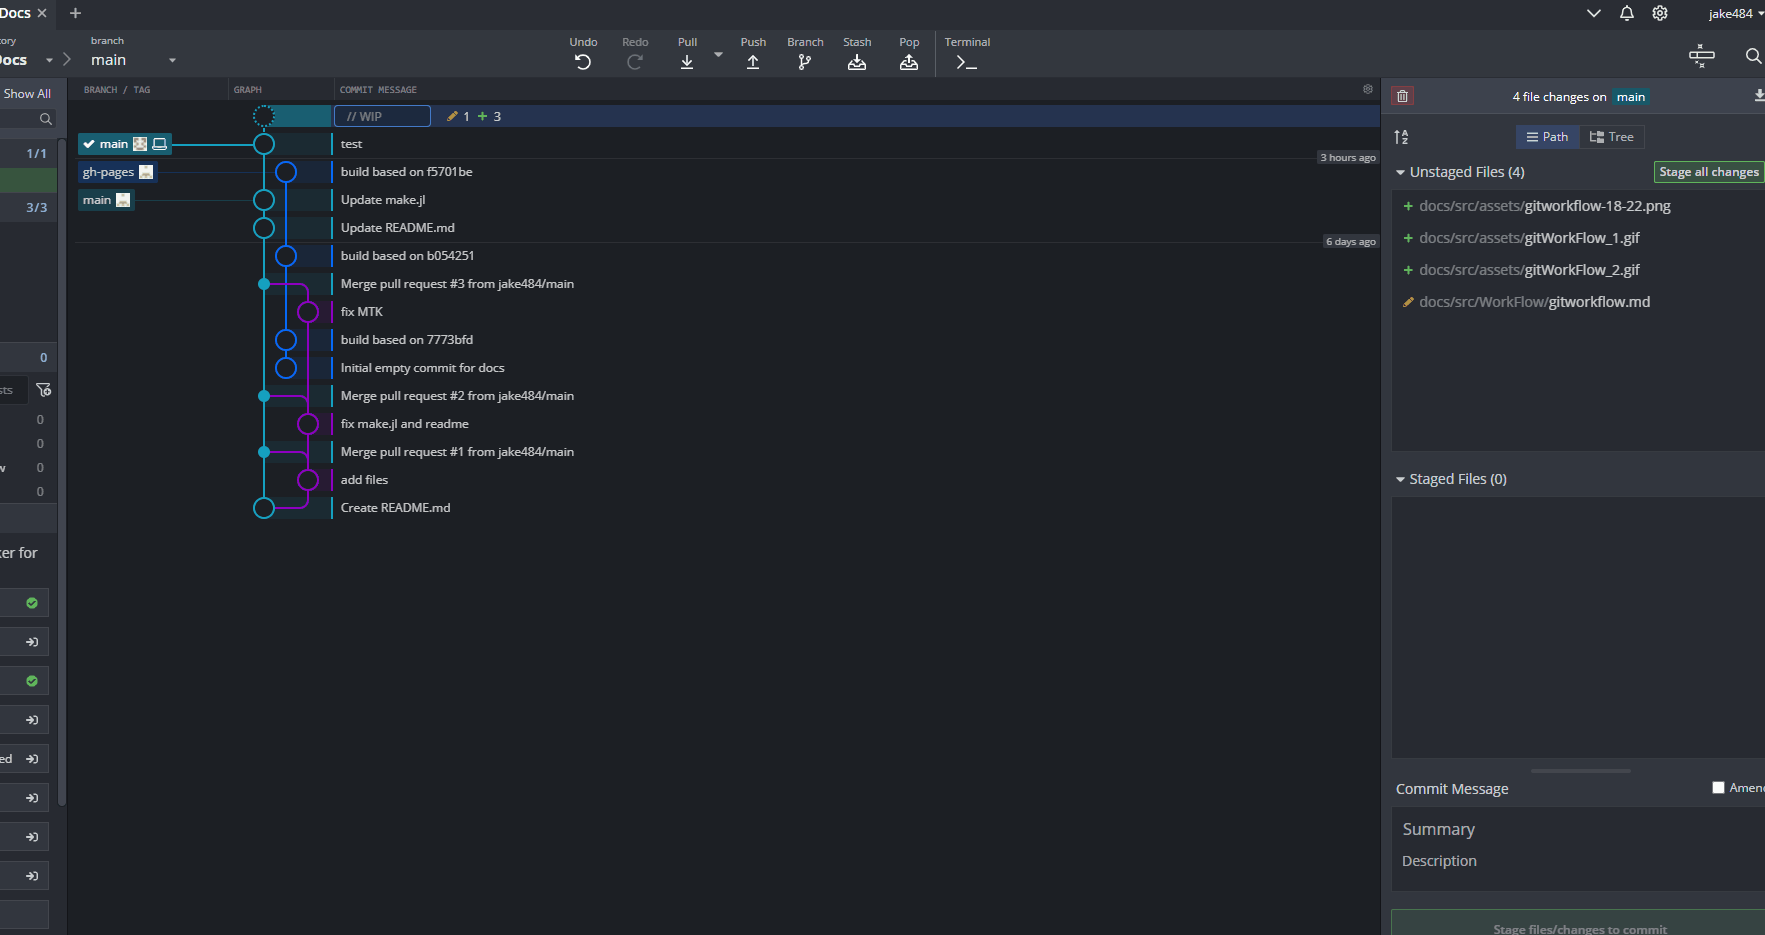Image resolution: width=1765 pixels, height=935 pixels.
Task: Select the gitworkflow.md unstaged file
Action: coord(1534,302)
